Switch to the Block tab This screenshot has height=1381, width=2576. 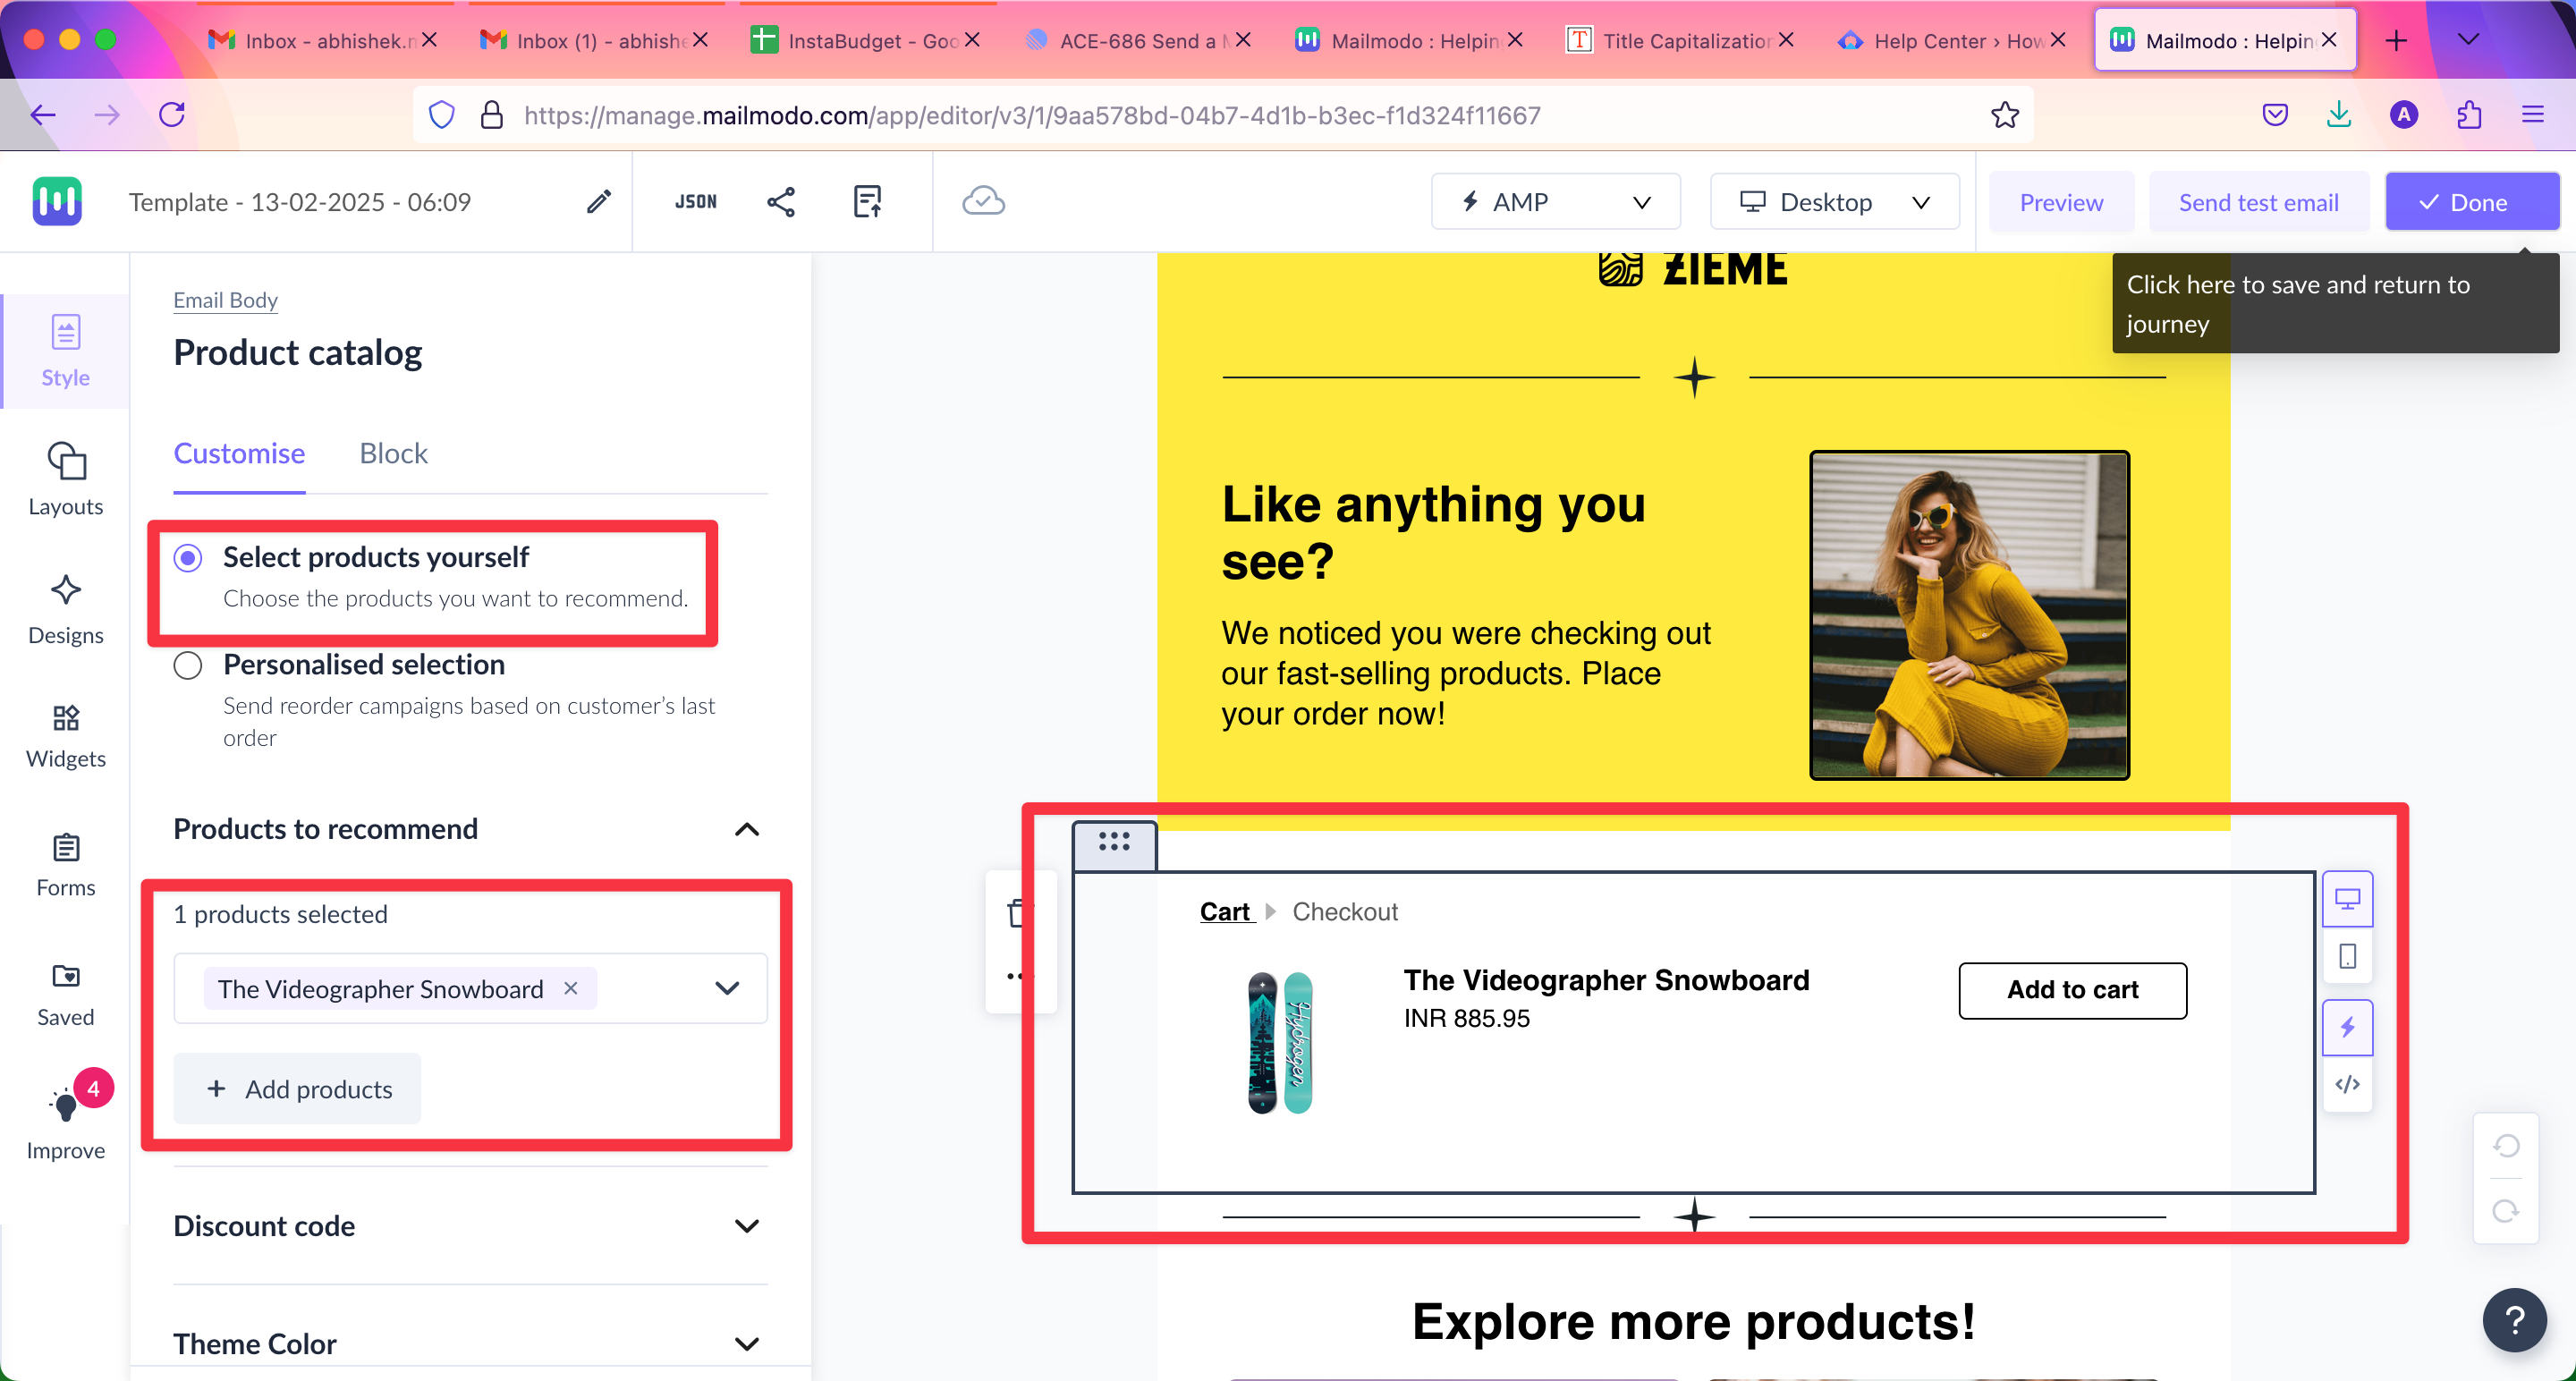coord(393,453)
